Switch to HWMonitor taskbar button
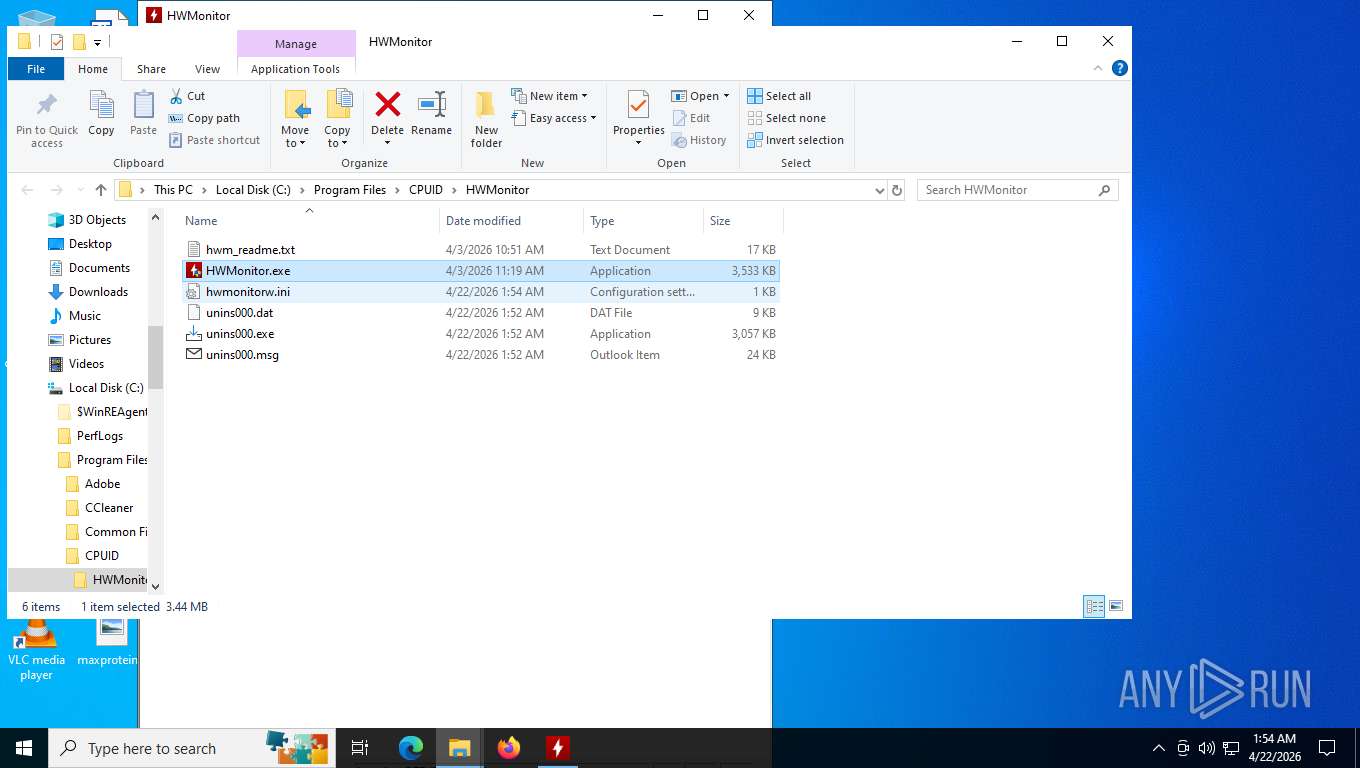Screen dimensions: 1360x768 pos(558,748)
